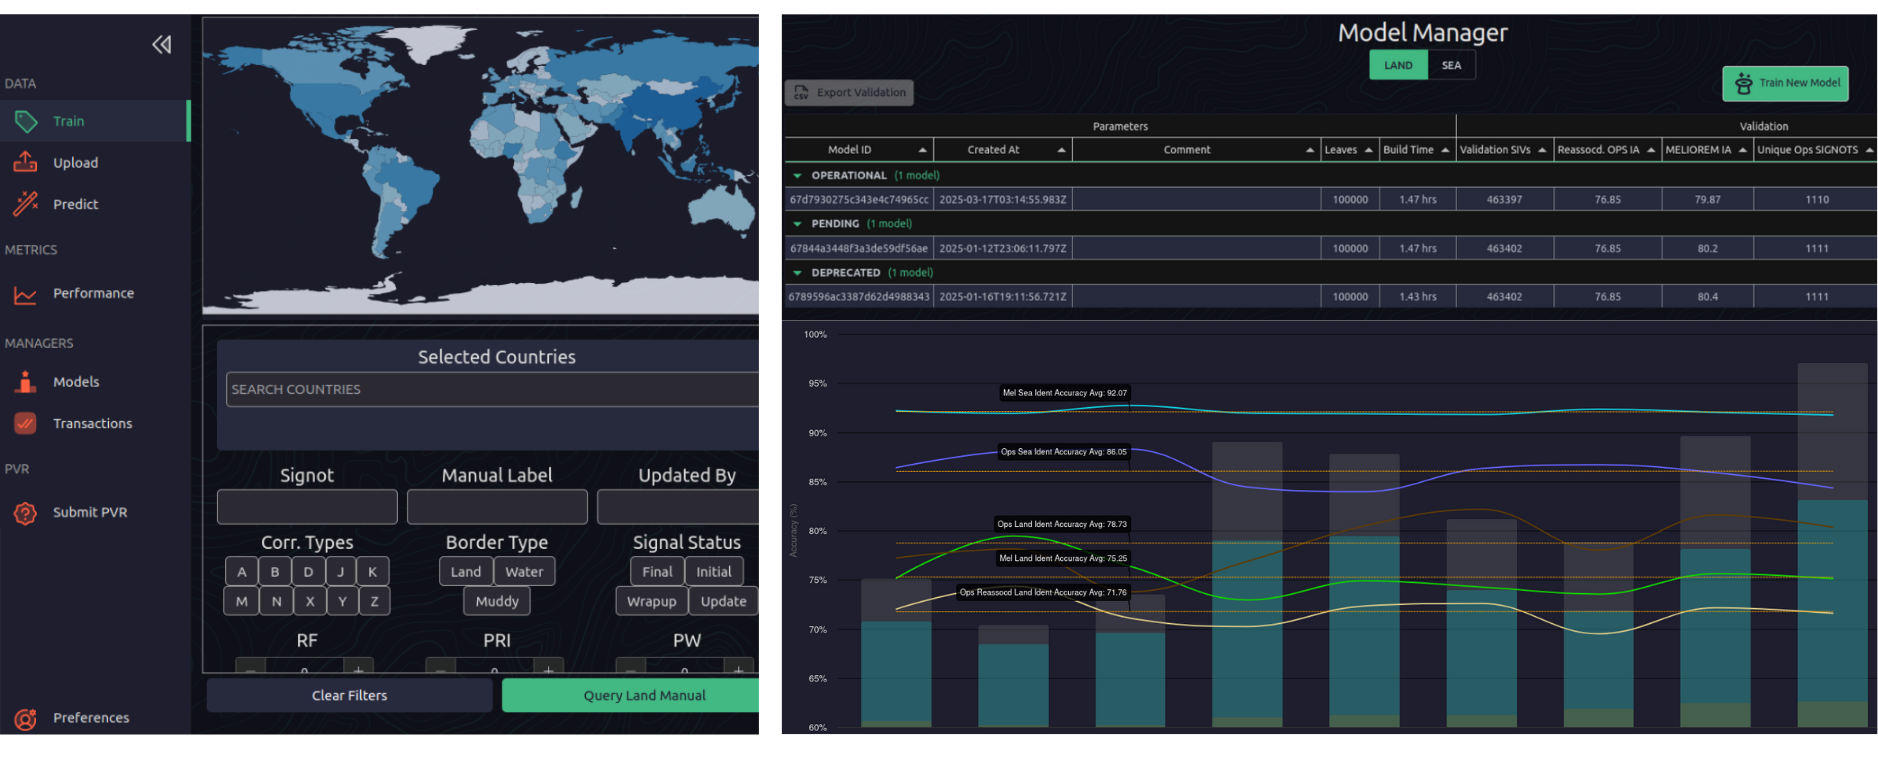Click the Manual Label input field
The width and height of the screenshot is (1878, 758).
pos(497,506)
